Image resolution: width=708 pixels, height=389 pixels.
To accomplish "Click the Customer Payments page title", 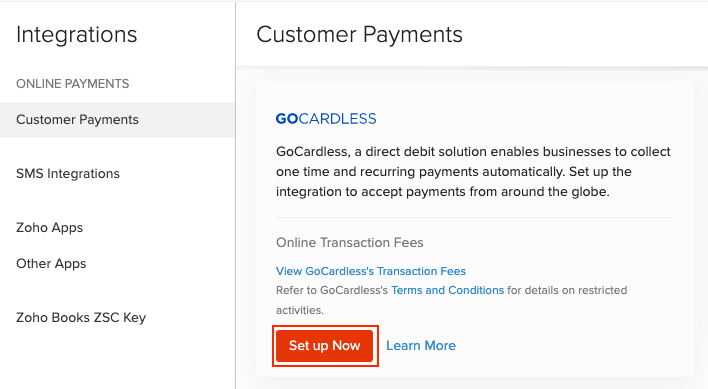I will [359, 34].
